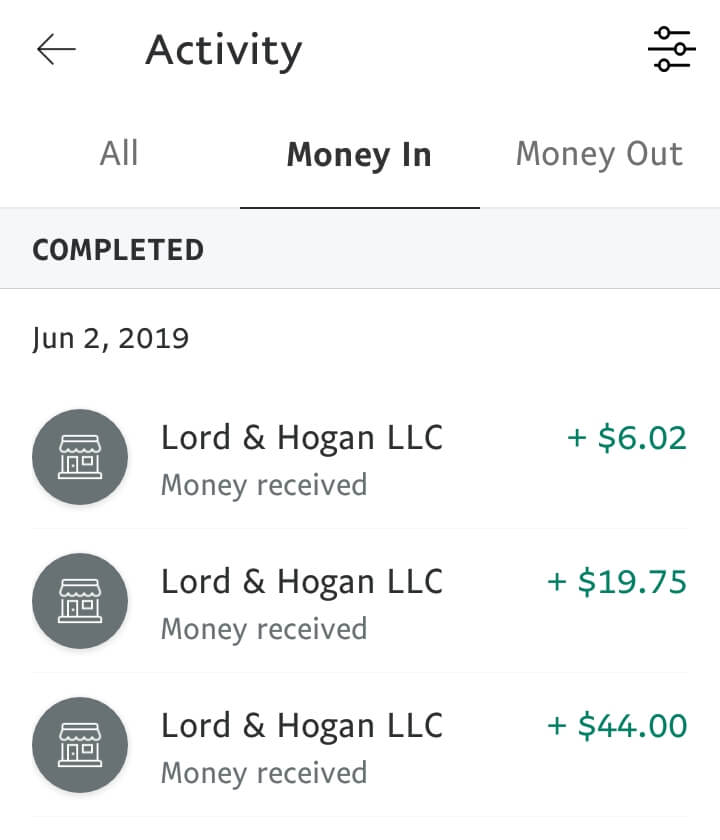This screenshot has width=720, height=840.
Task: Click the Activity page title
Action: point(224,51)
